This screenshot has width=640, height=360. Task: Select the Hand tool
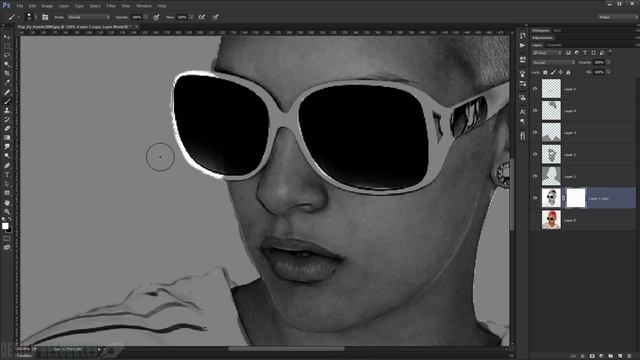pos(7,202)
